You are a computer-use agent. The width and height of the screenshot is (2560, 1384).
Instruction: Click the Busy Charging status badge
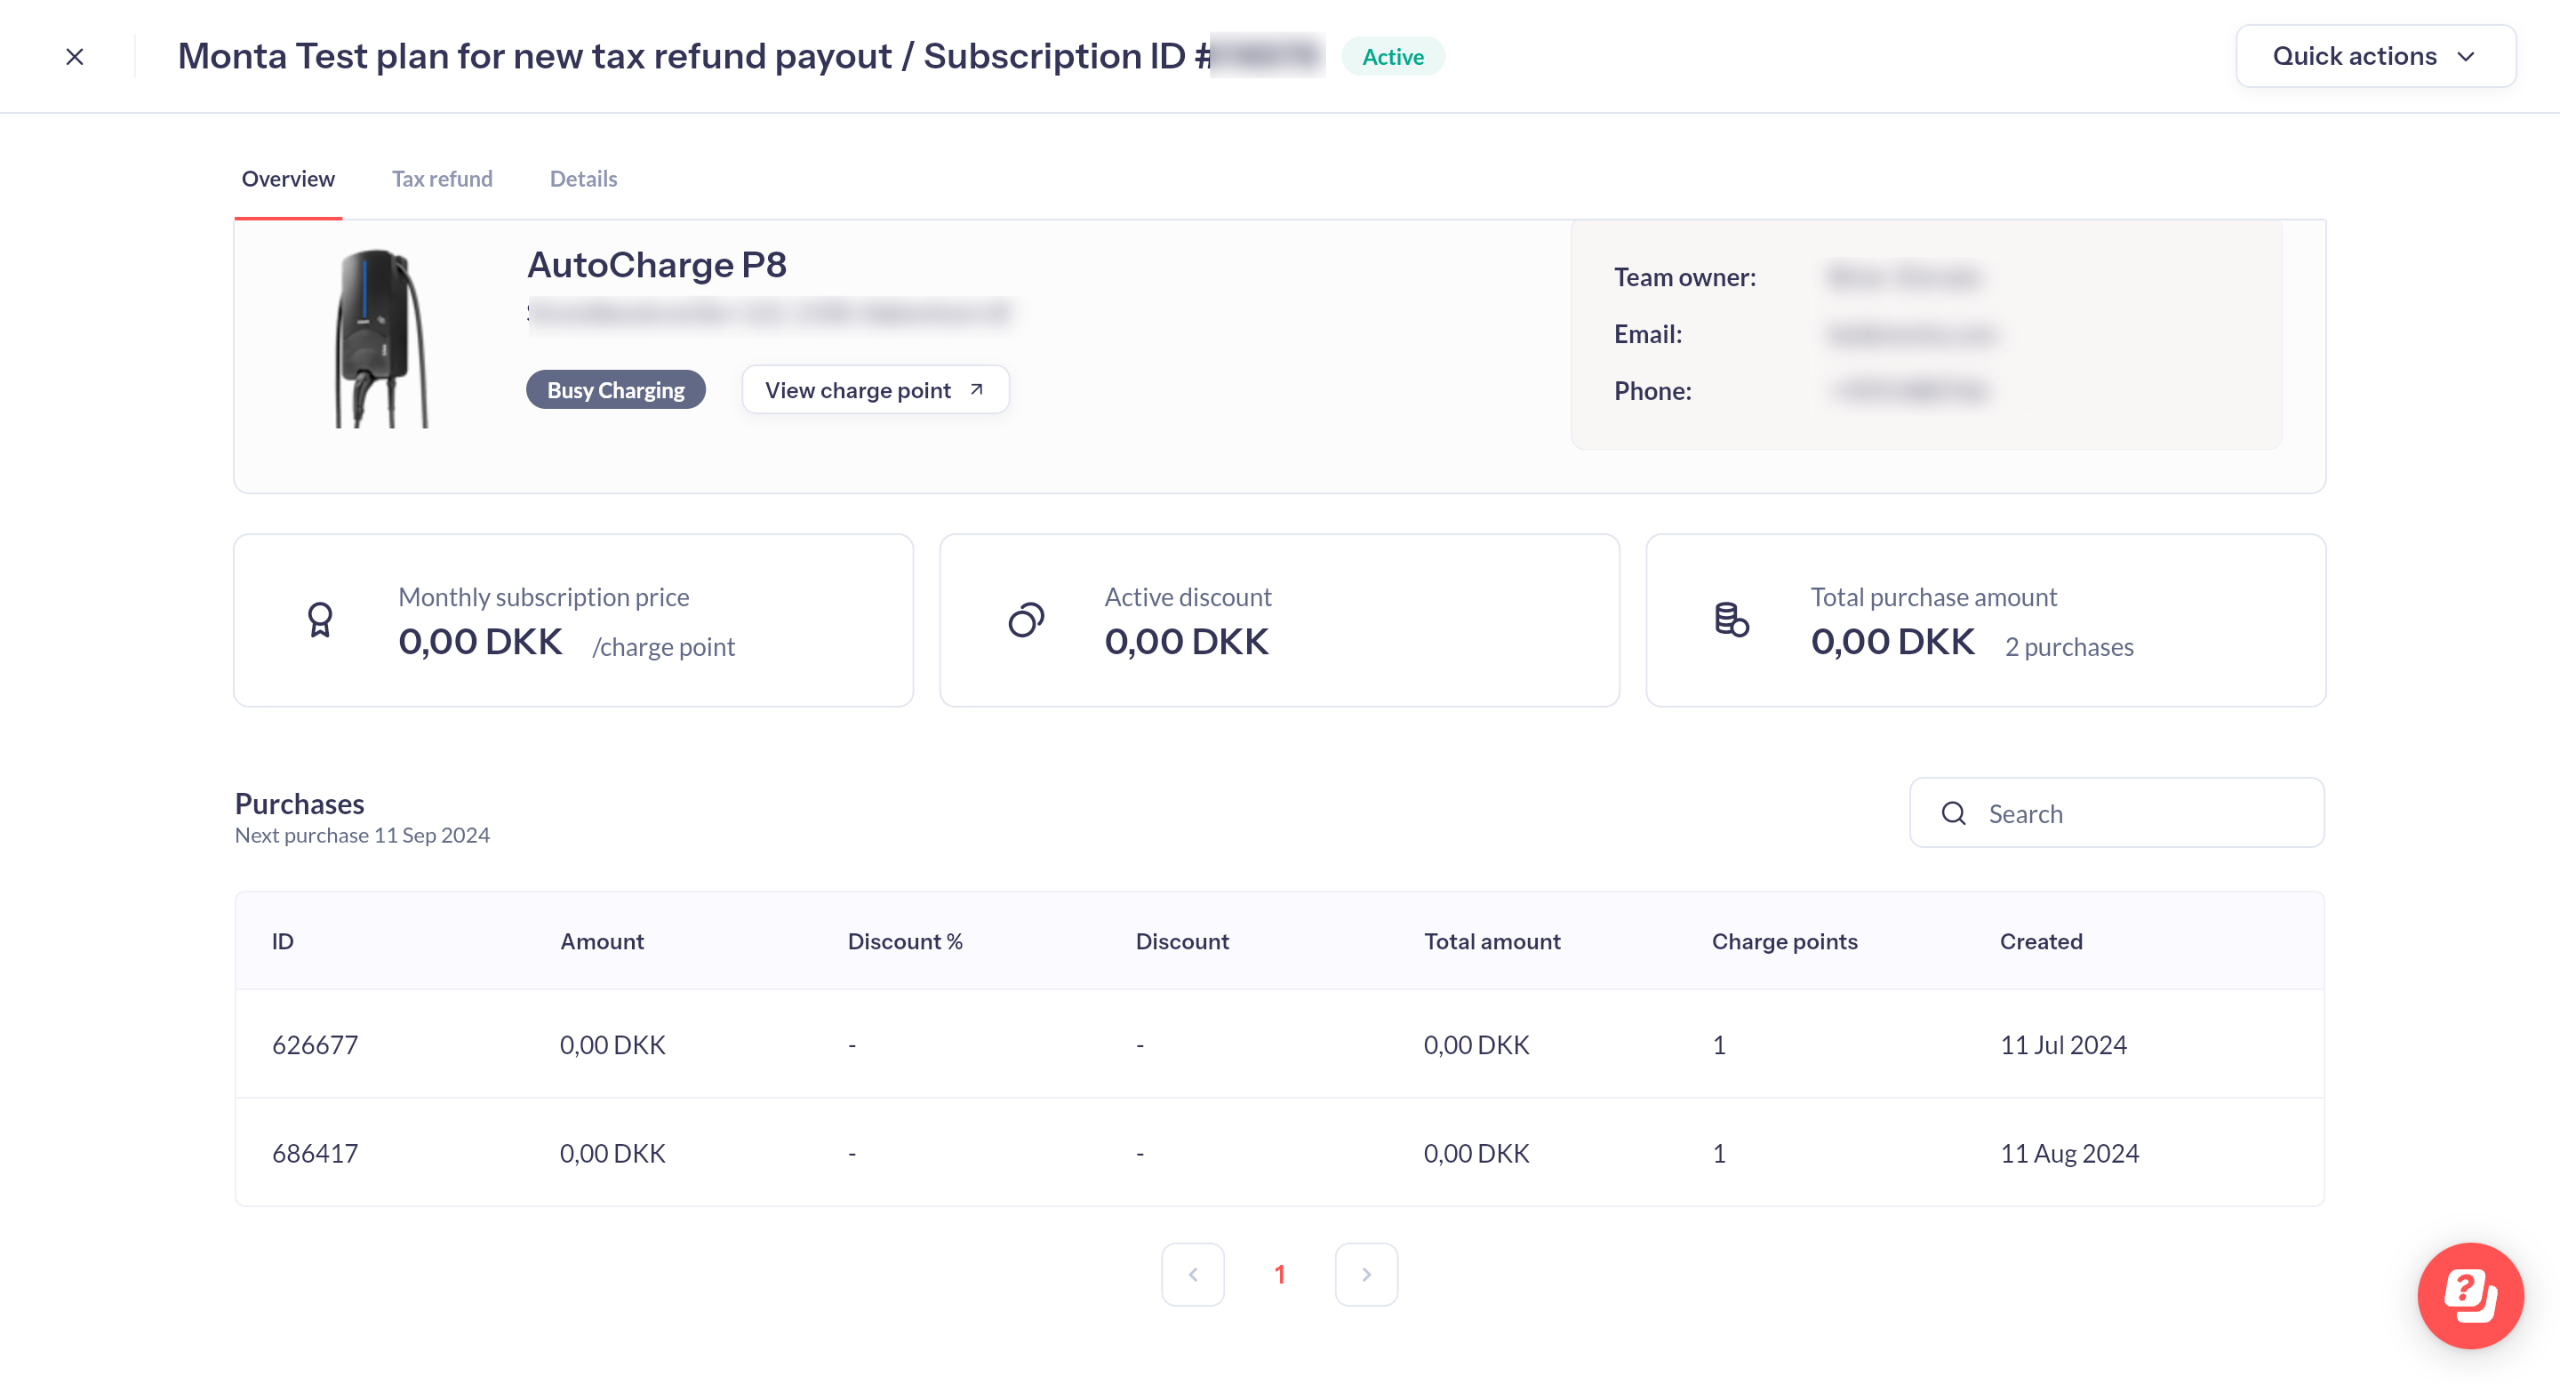(616, 390)
